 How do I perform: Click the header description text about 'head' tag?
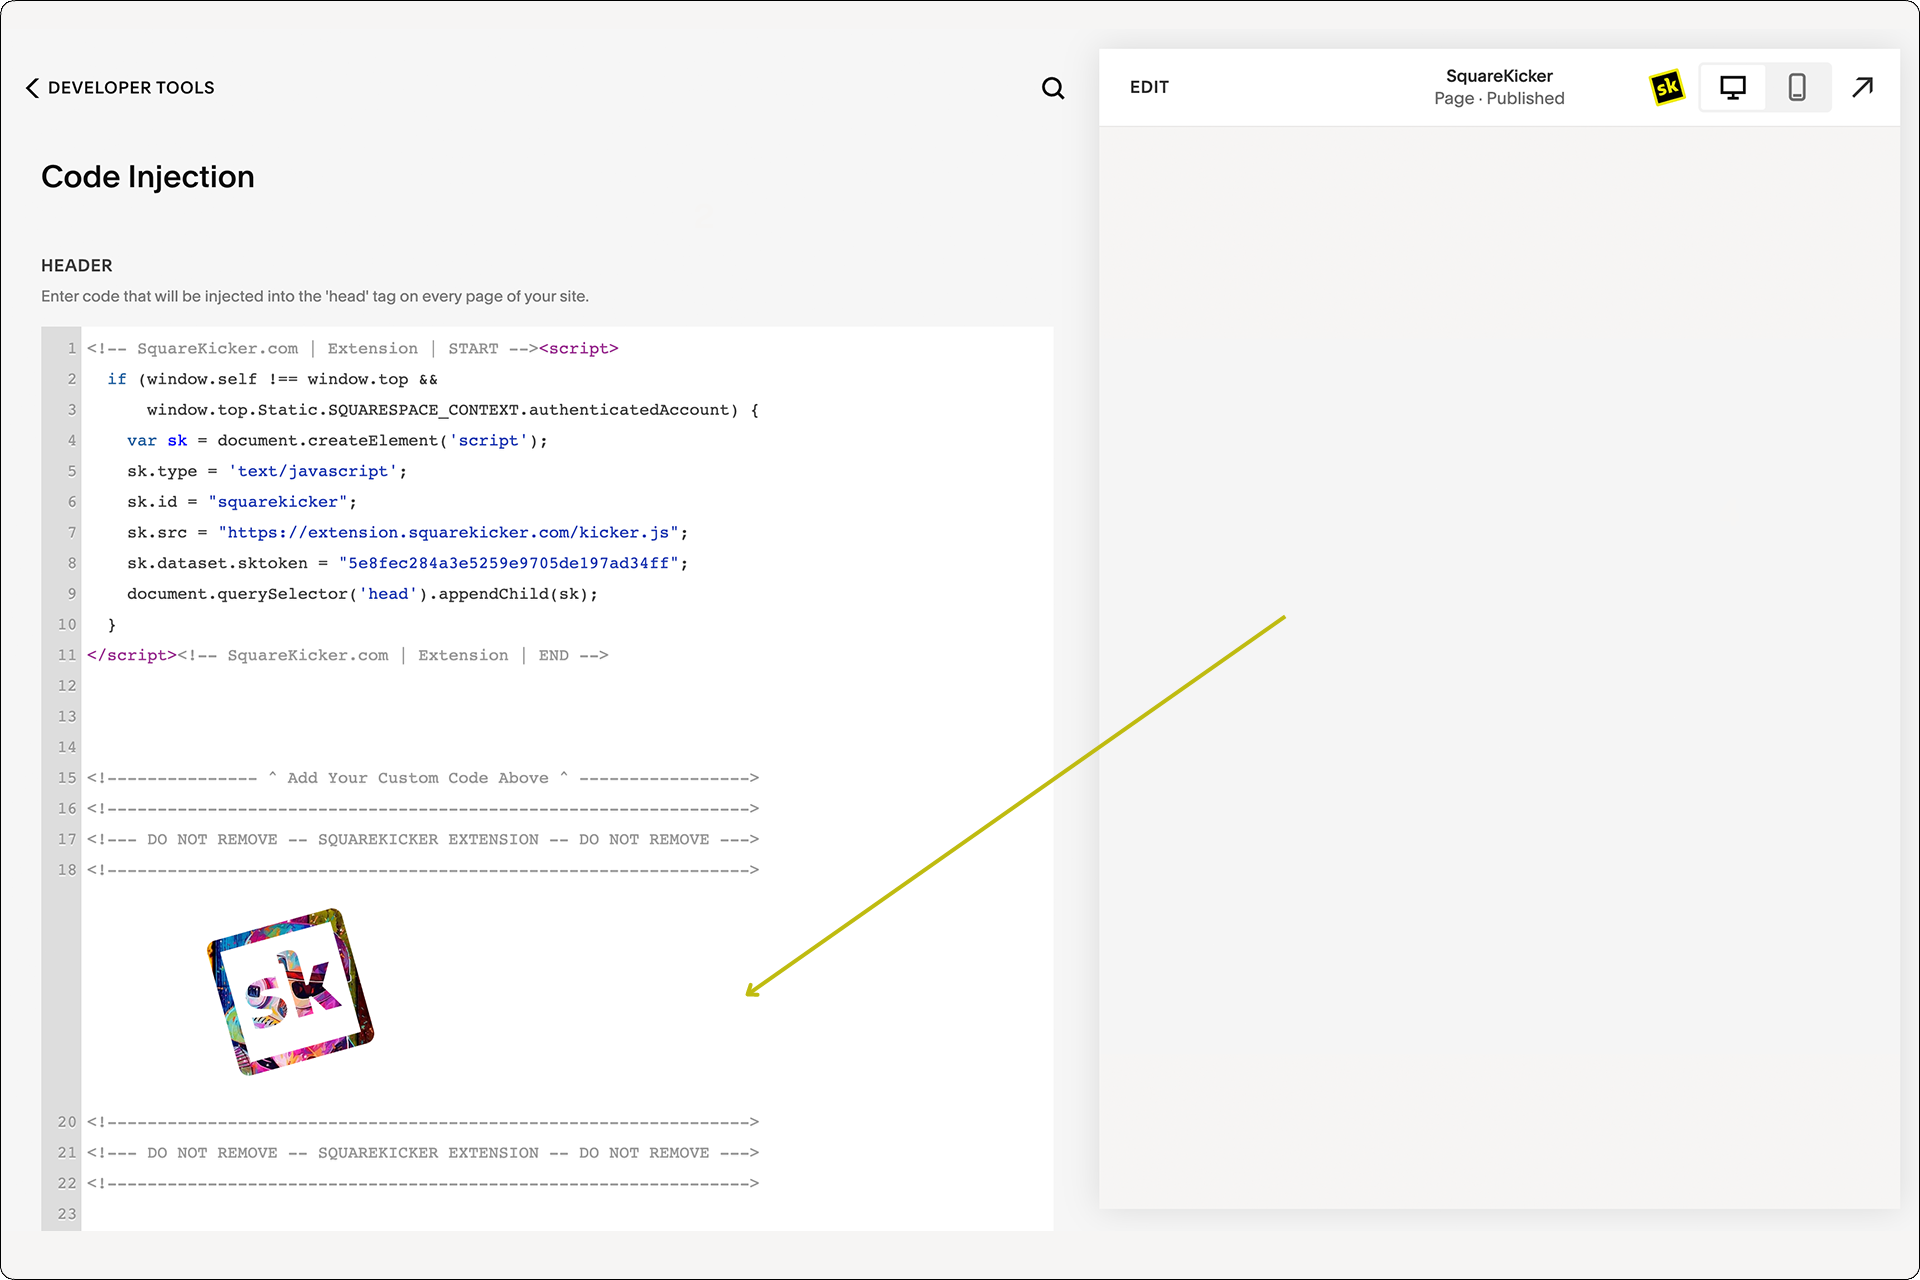315,297
